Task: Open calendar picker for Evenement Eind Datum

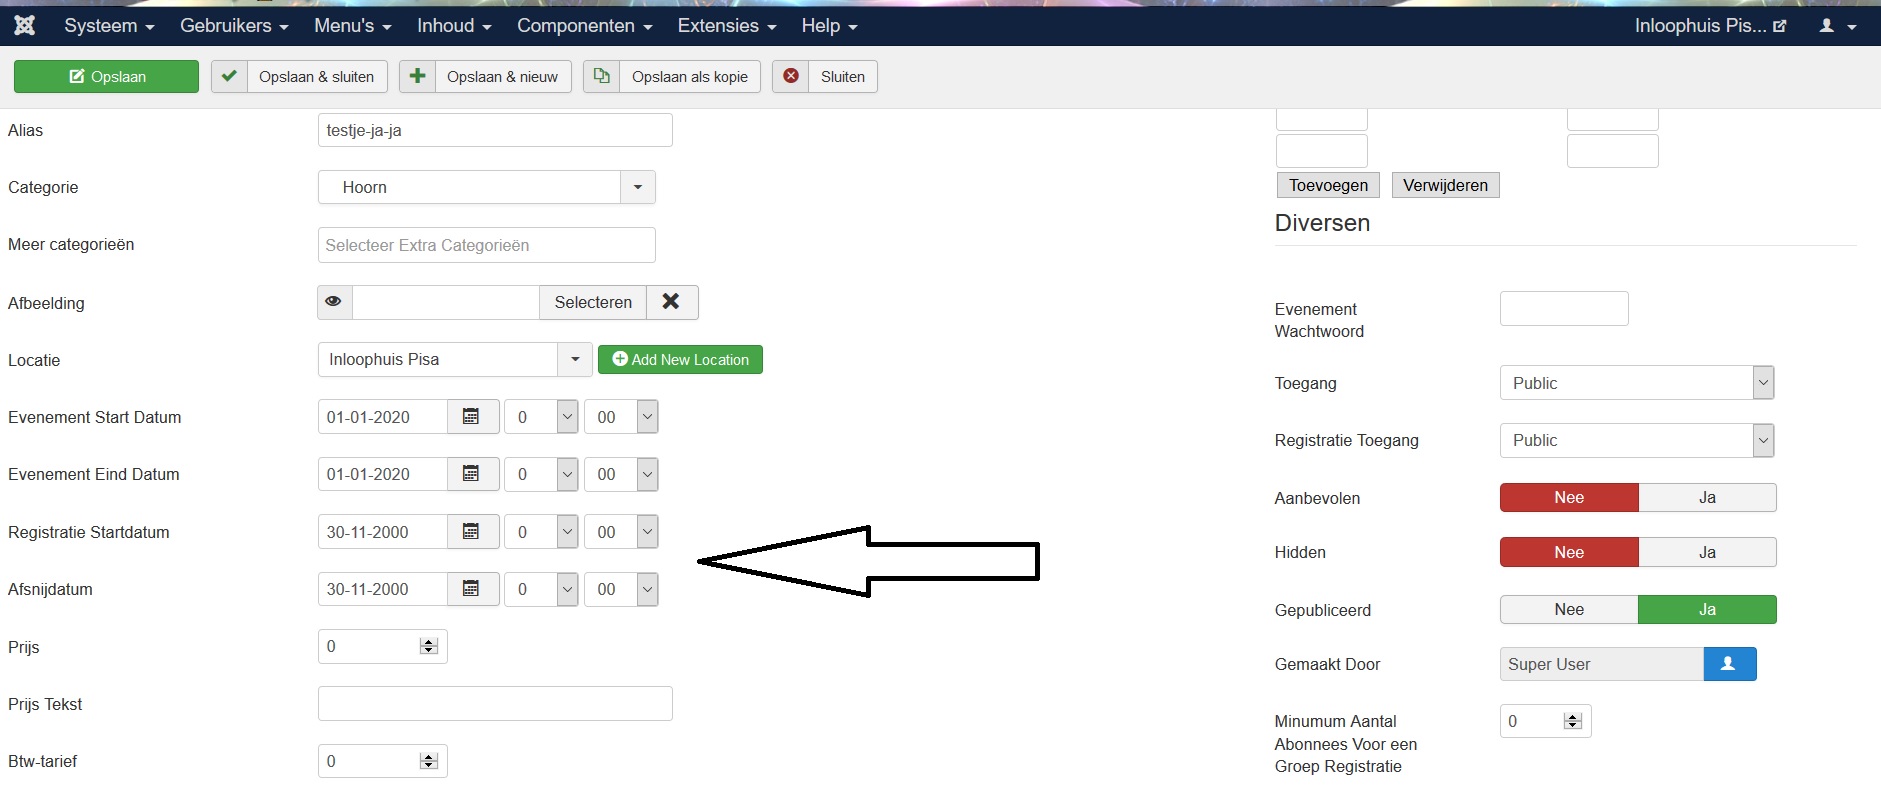Action: tap(472, 474)
